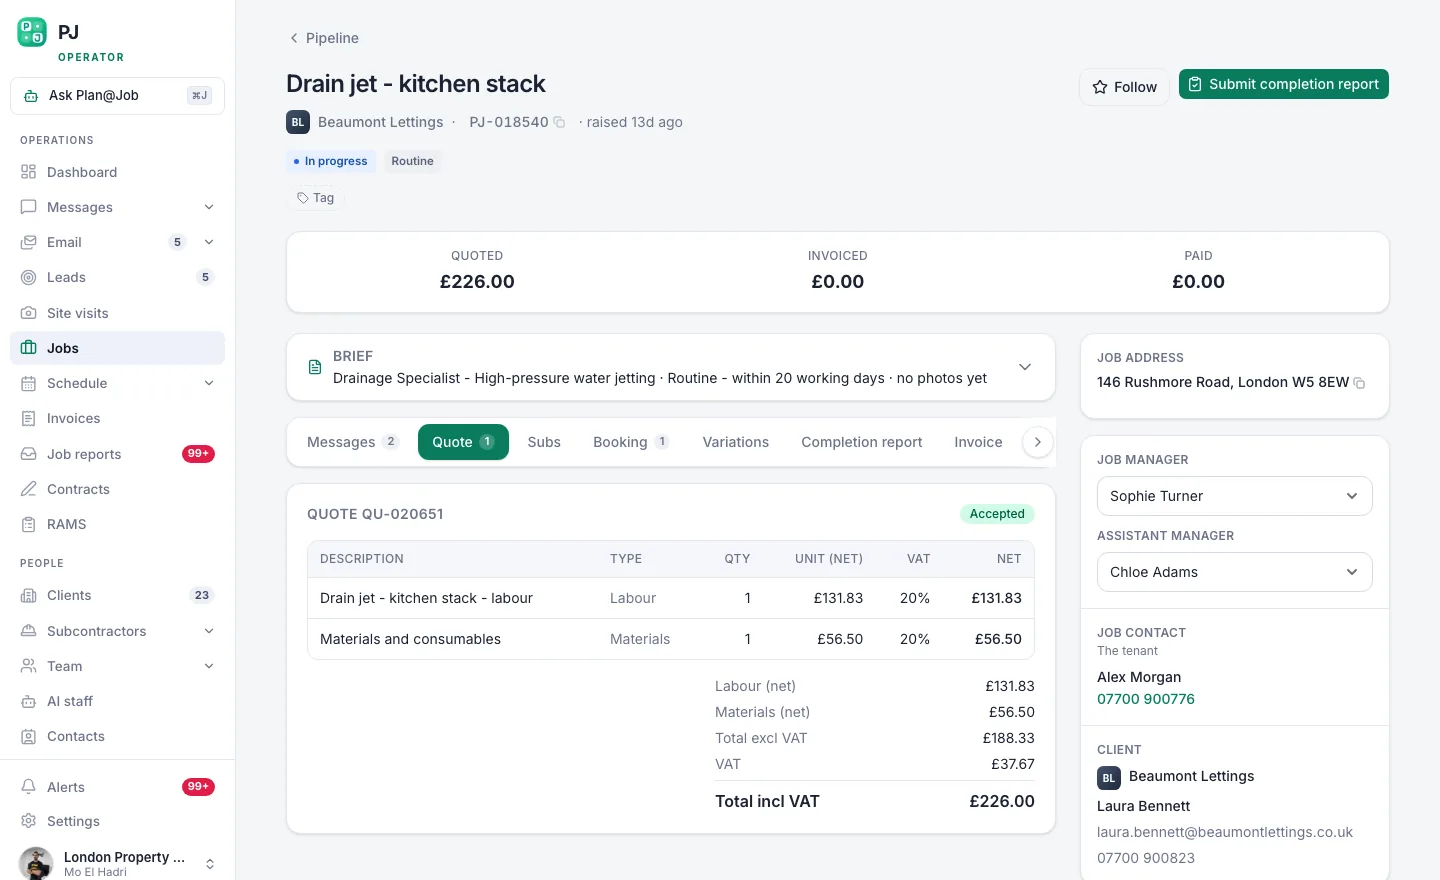Follow this job with star button

click(1124, 87)
